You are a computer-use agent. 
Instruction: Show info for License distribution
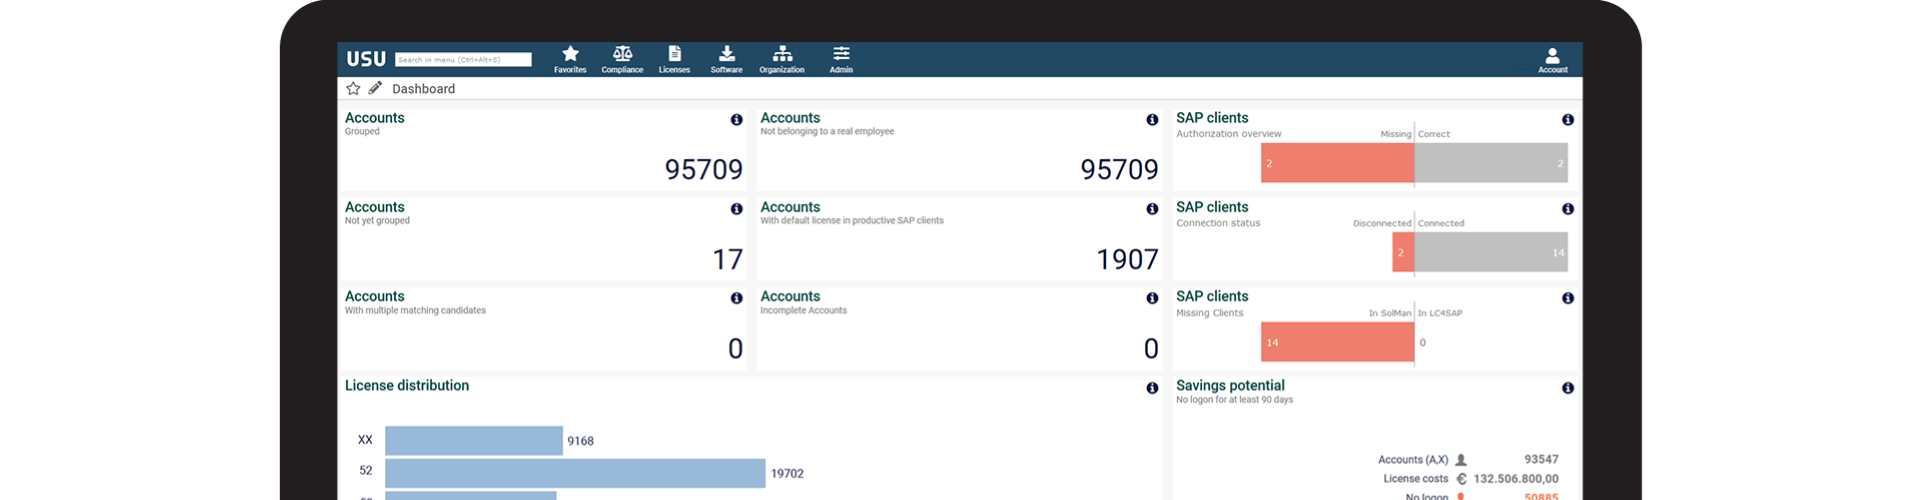tap(1152, 388)
